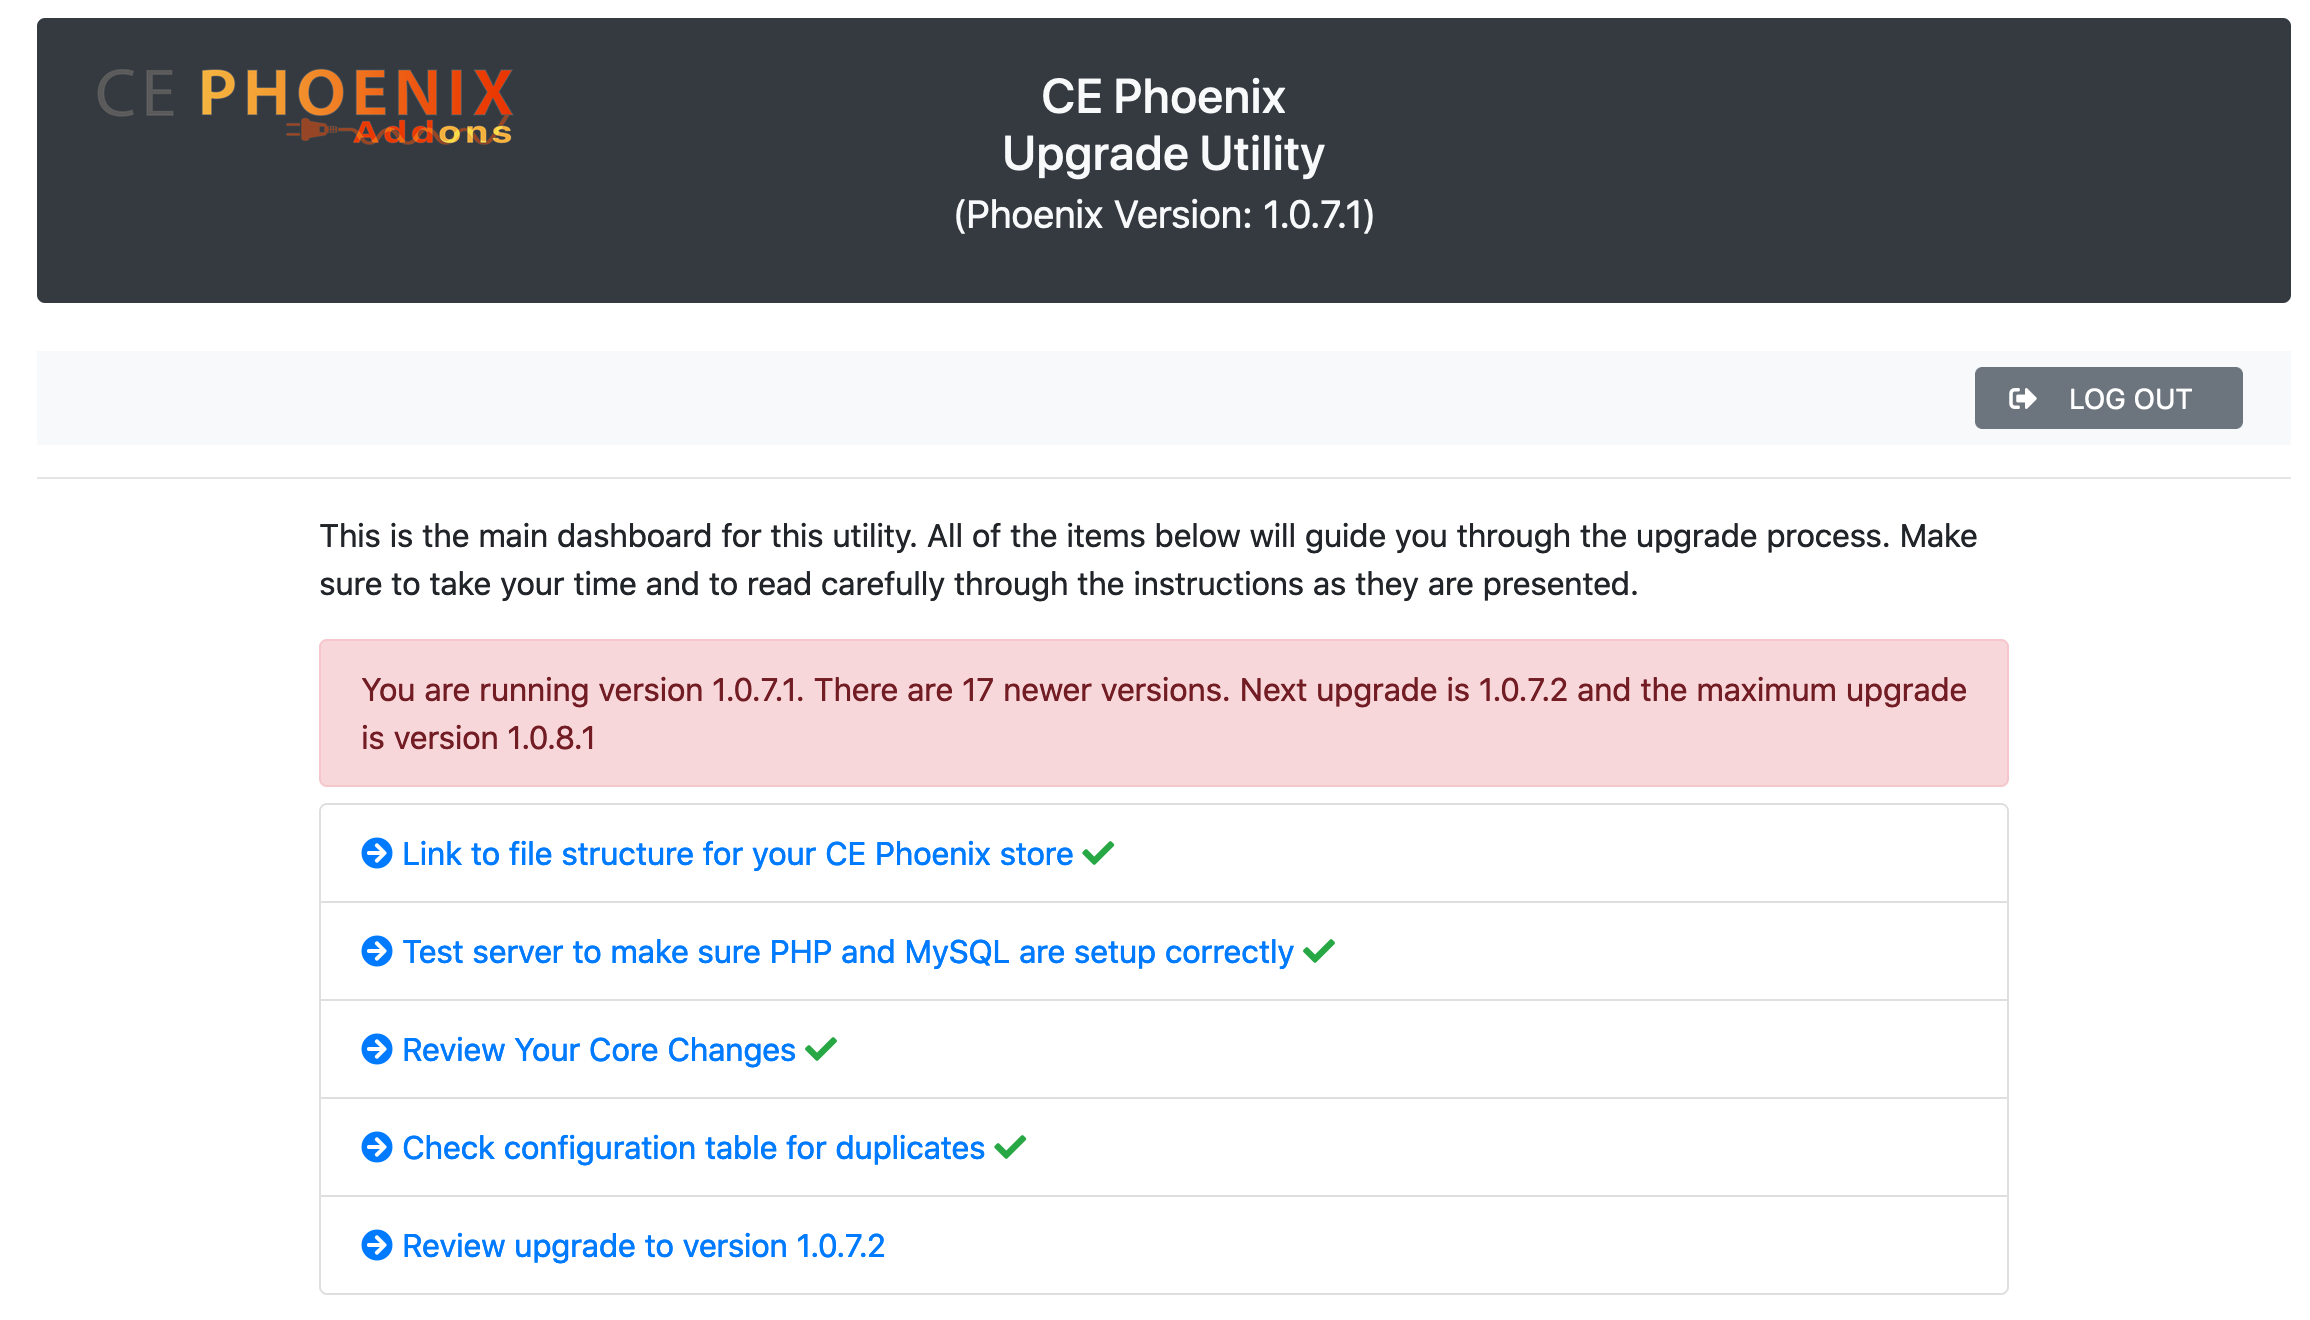Click green checkmark after Core Changes item
The image size is (2310, 1320).
(x=821, y=1049)
